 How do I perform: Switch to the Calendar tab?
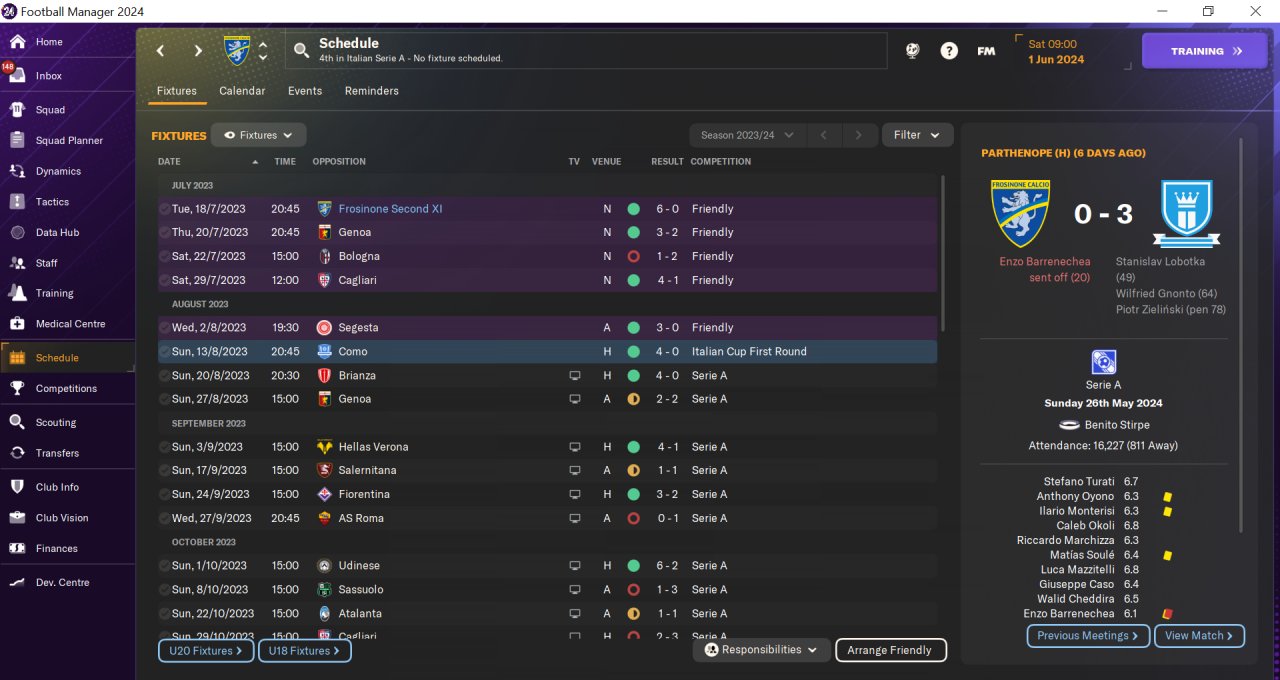[x=242, y=91]
